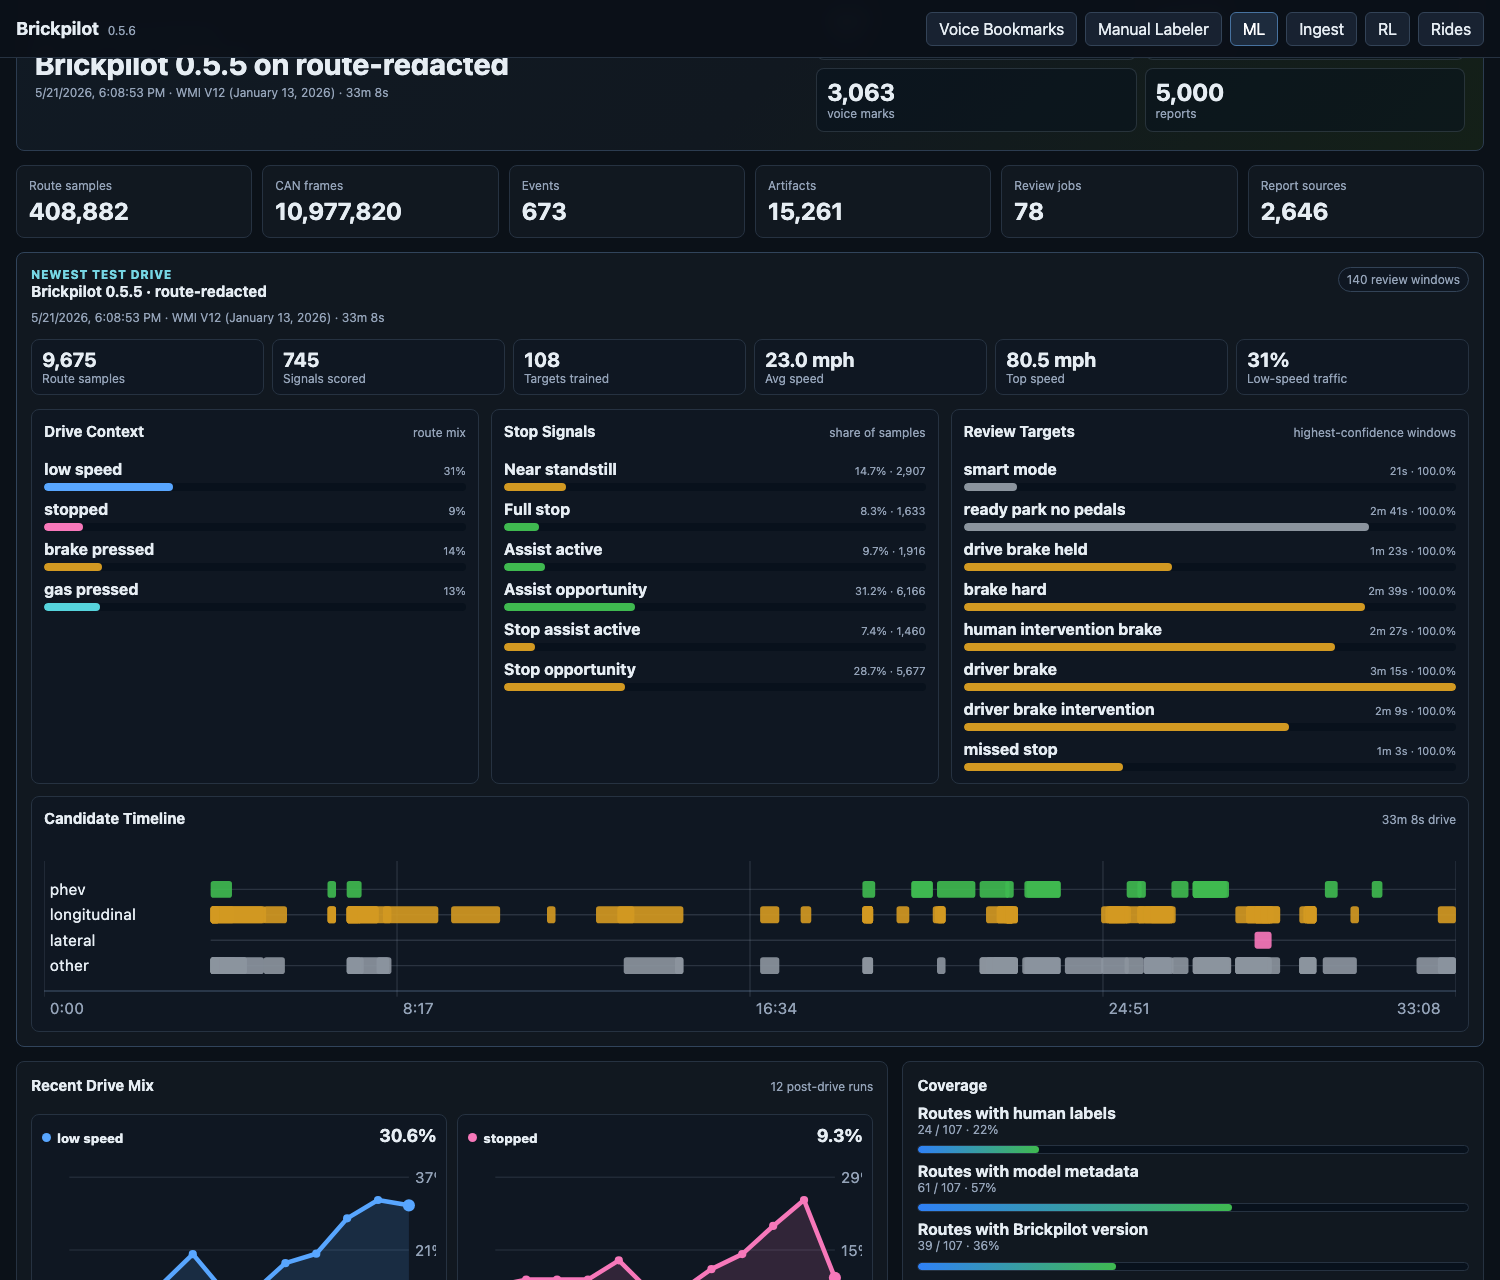Click the low speed blue progress bar
1500x1280 pixels.
click(108, 487)
